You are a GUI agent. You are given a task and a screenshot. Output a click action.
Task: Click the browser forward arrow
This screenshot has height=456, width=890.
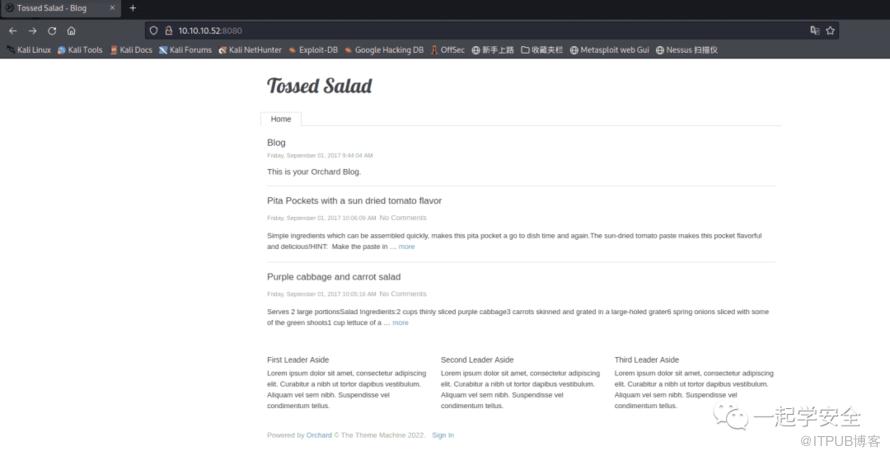[x=32, y=31]
